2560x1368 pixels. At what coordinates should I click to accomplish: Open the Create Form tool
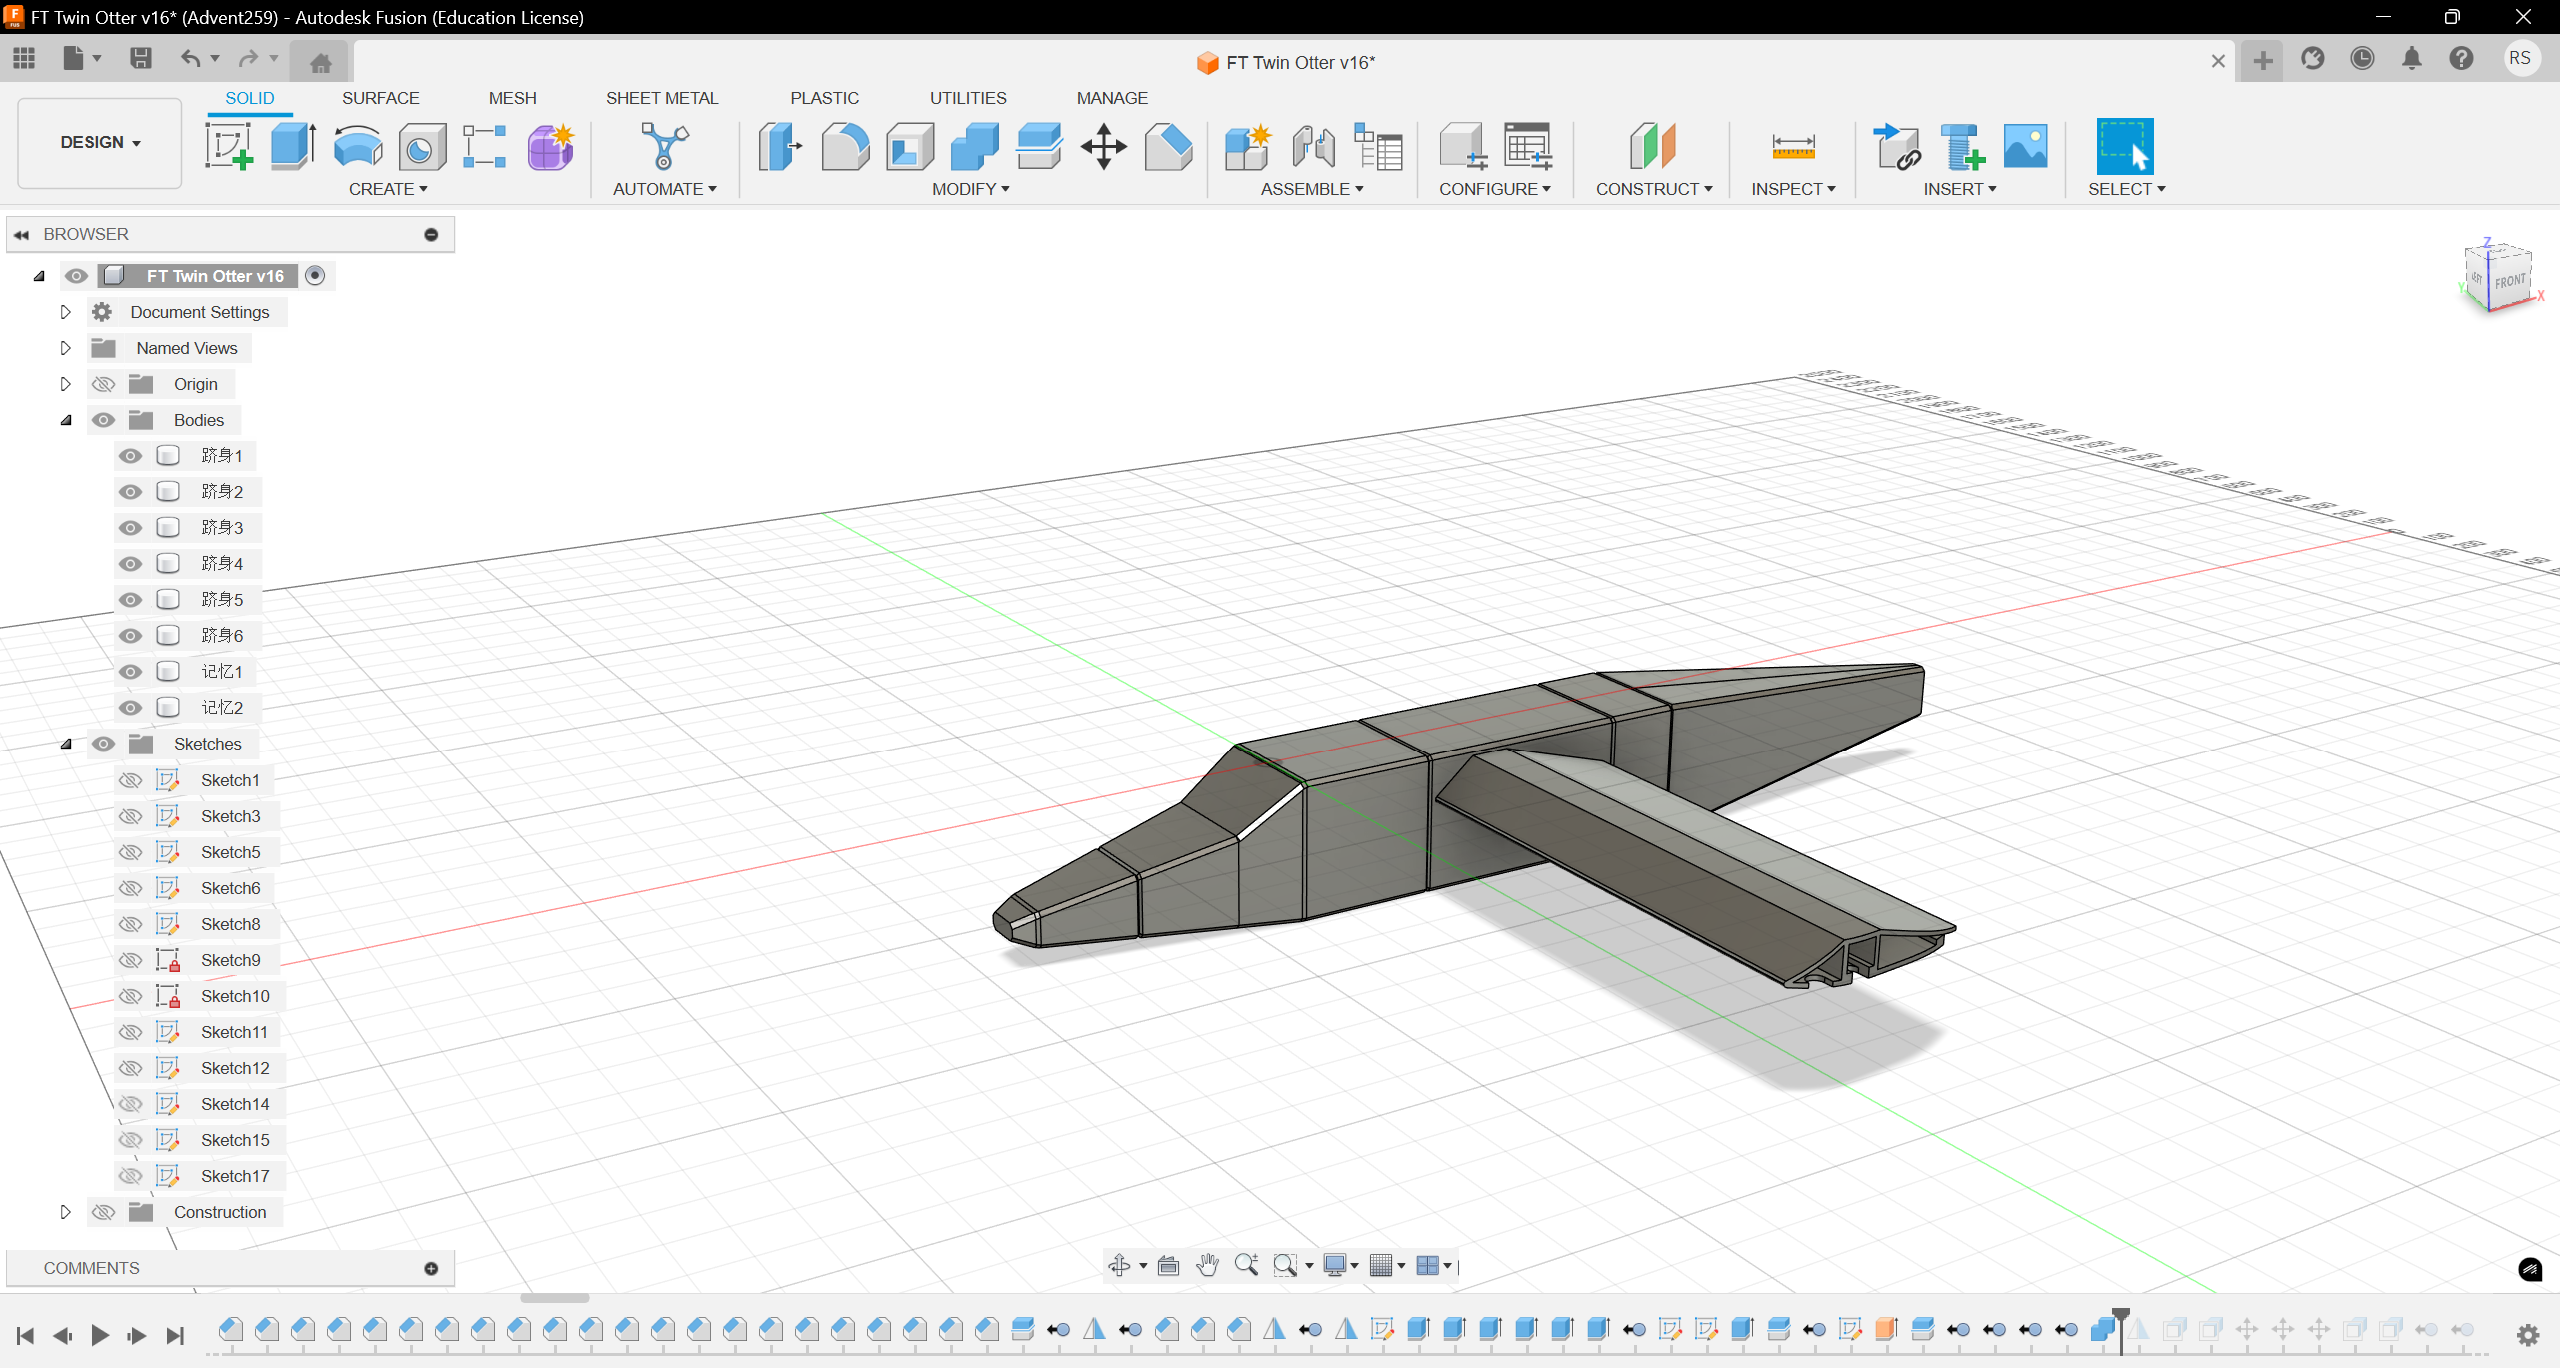[550, 147]
